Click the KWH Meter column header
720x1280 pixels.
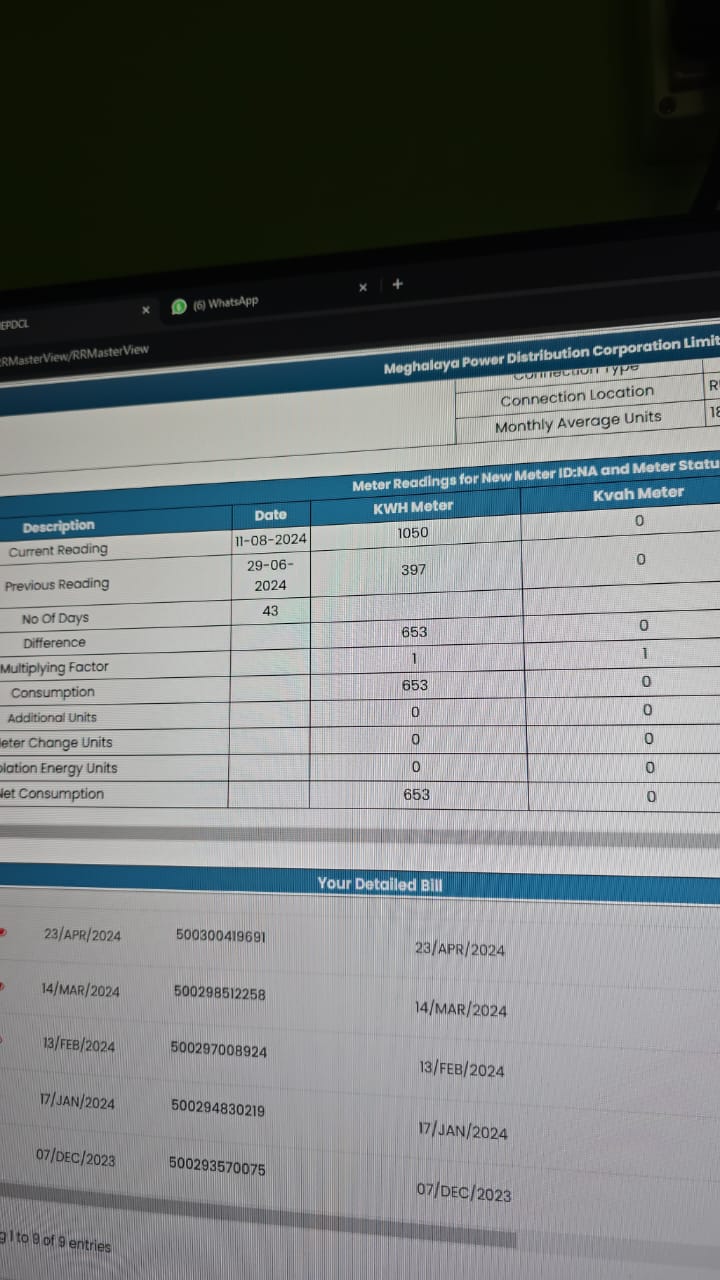pos(413,506)
